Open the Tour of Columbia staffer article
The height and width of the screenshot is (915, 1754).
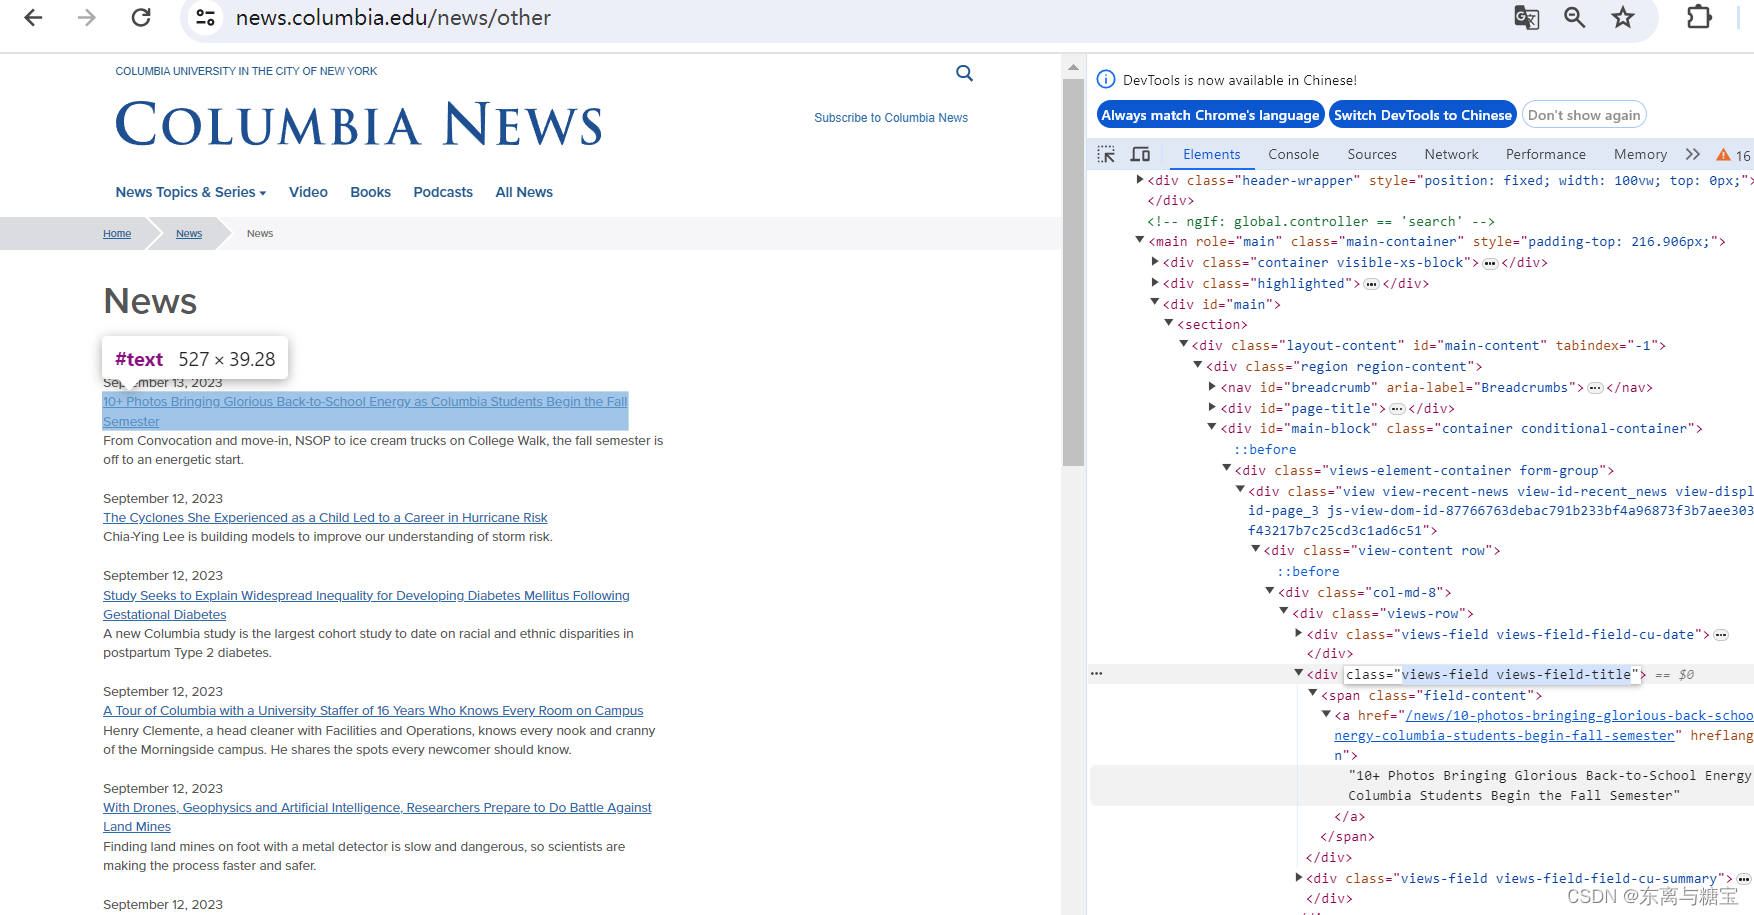pyautogui.click(x=373, y=711)
